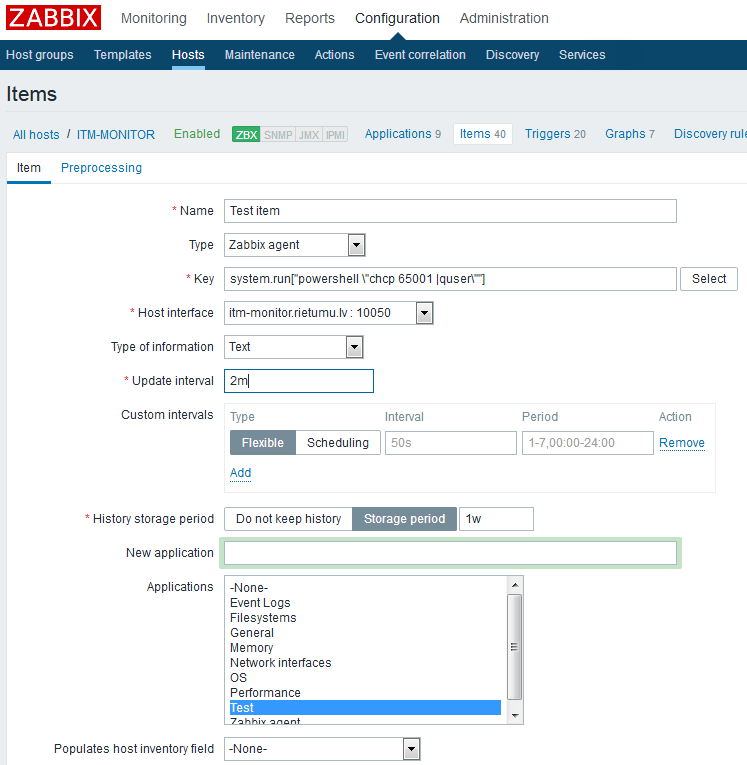
Task: Go to Discovery submenu
Action: click(512, 55)
